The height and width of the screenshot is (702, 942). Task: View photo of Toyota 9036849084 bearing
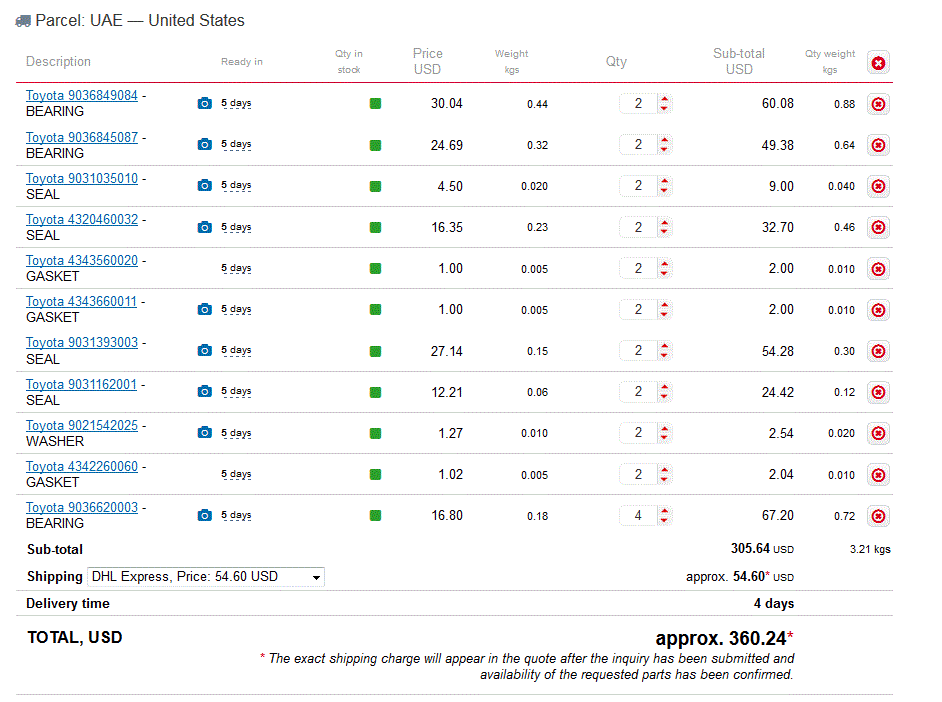204,103
